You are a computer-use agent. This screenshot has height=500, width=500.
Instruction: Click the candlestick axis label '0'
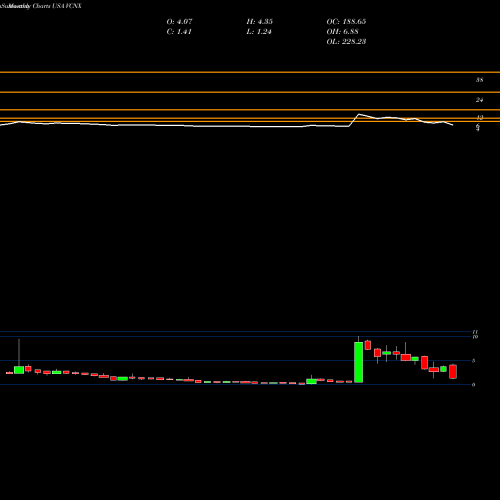[x=474, y=385]
